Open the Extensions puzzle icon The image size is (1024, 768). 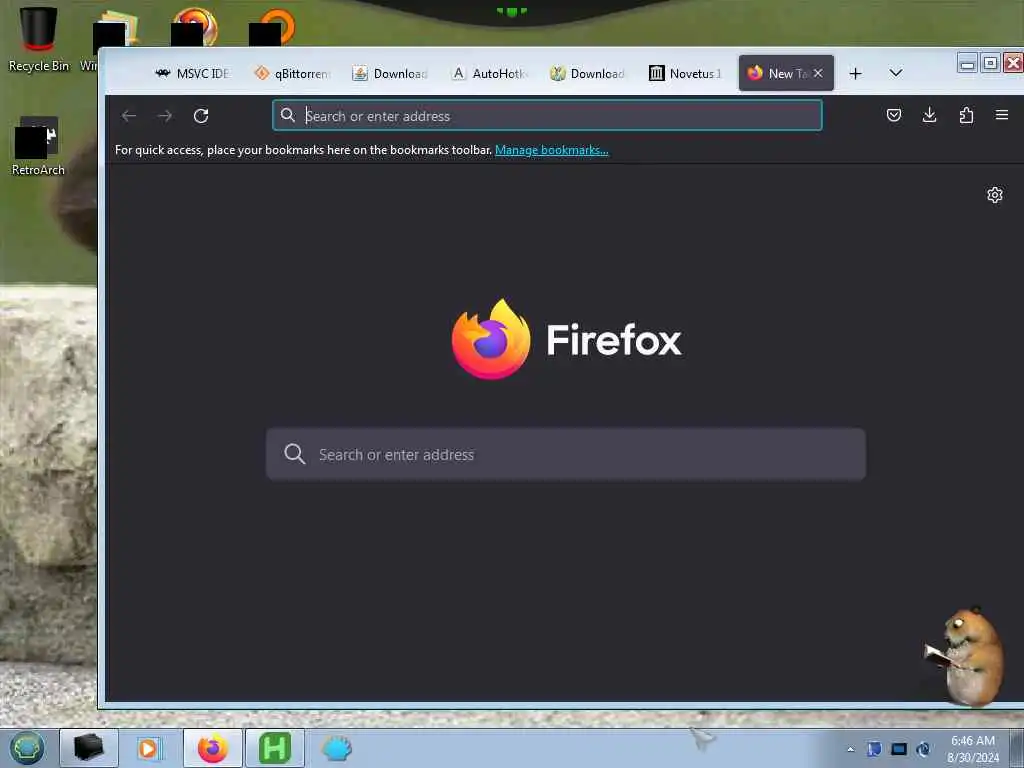pyautogui.click(x=966, y=116)
